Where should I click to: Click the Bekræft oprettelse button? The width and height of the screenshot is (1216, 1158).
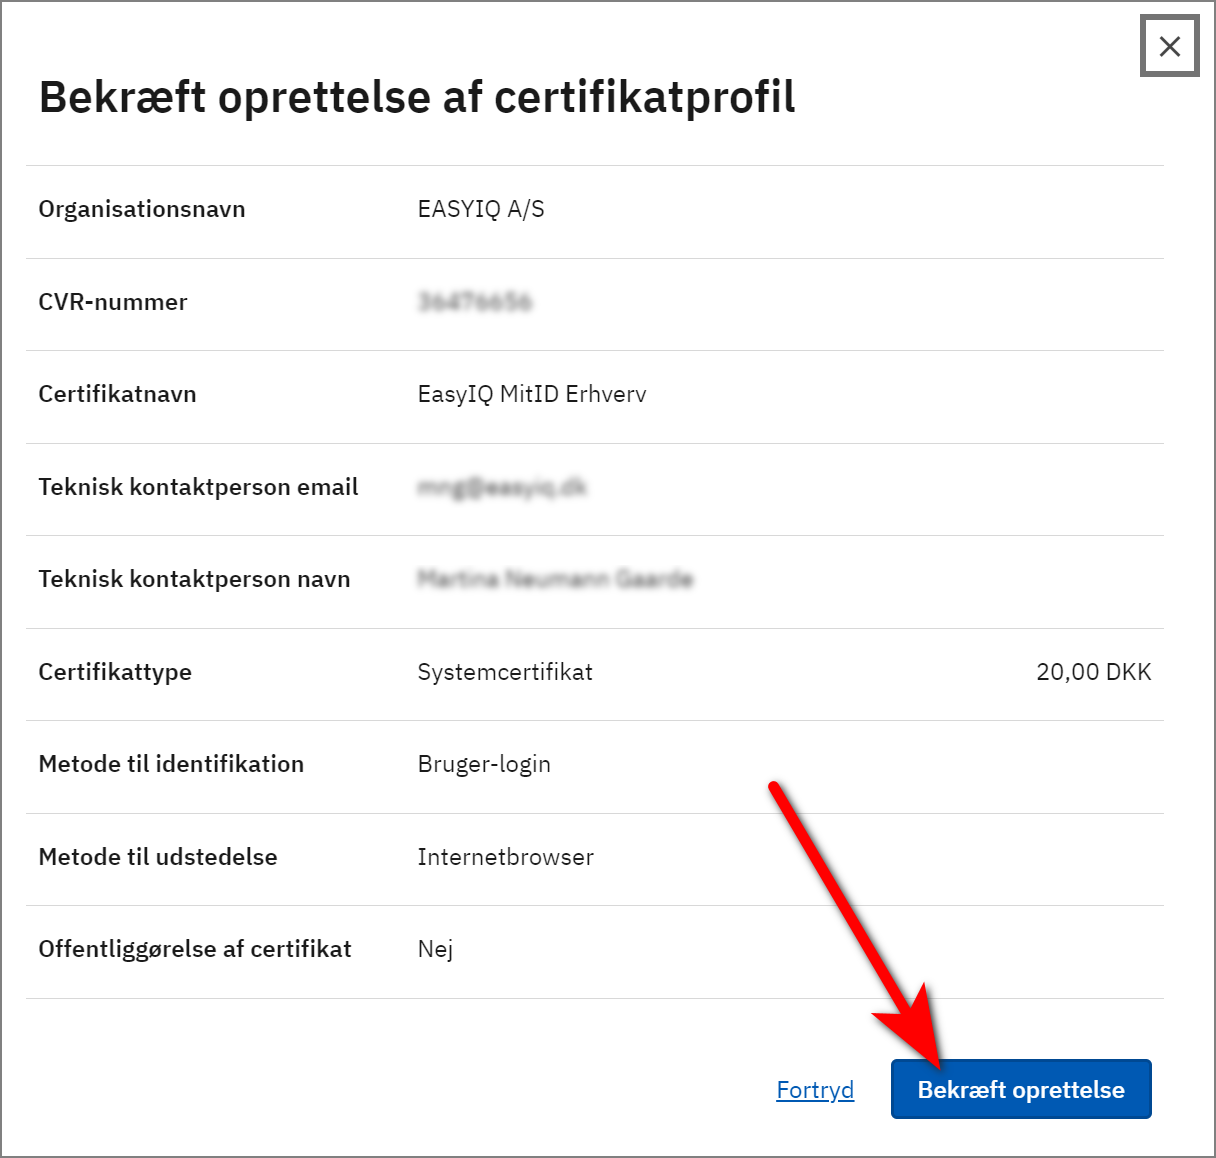click(x=1021, y=1089)
